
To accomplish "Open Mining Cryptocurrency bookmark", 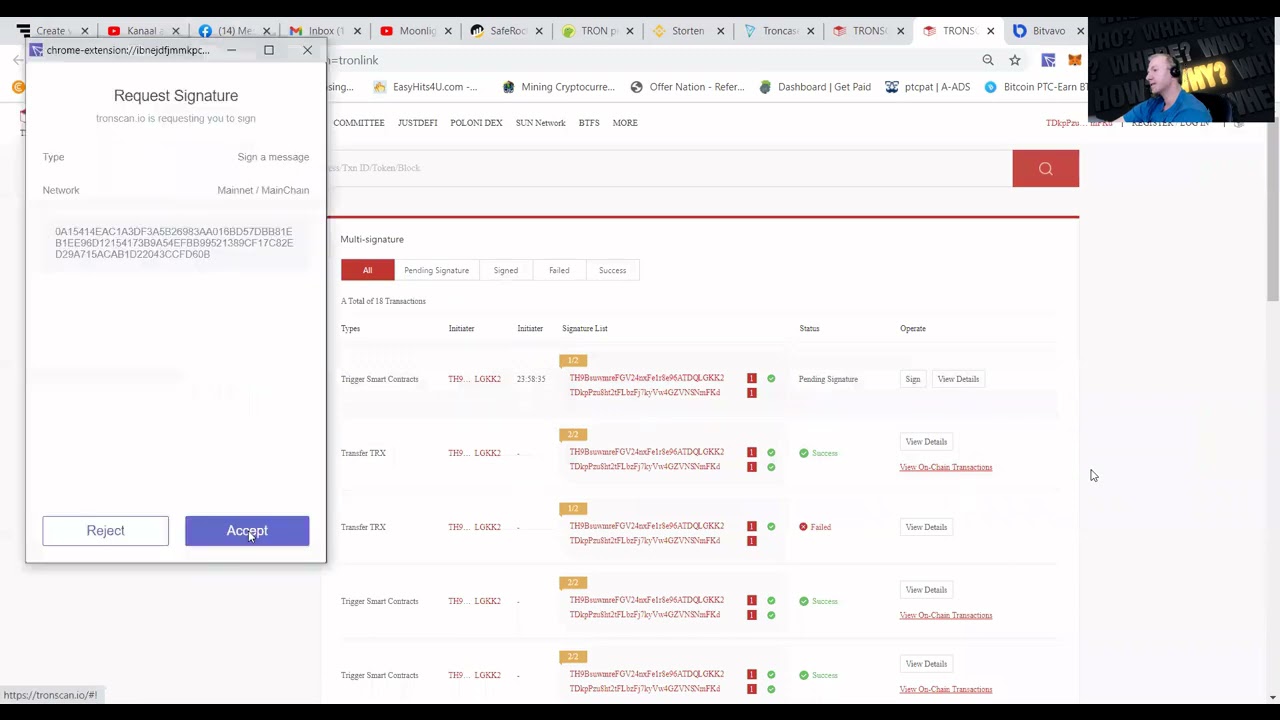I will pyautogui.click(x=558, y=87).
